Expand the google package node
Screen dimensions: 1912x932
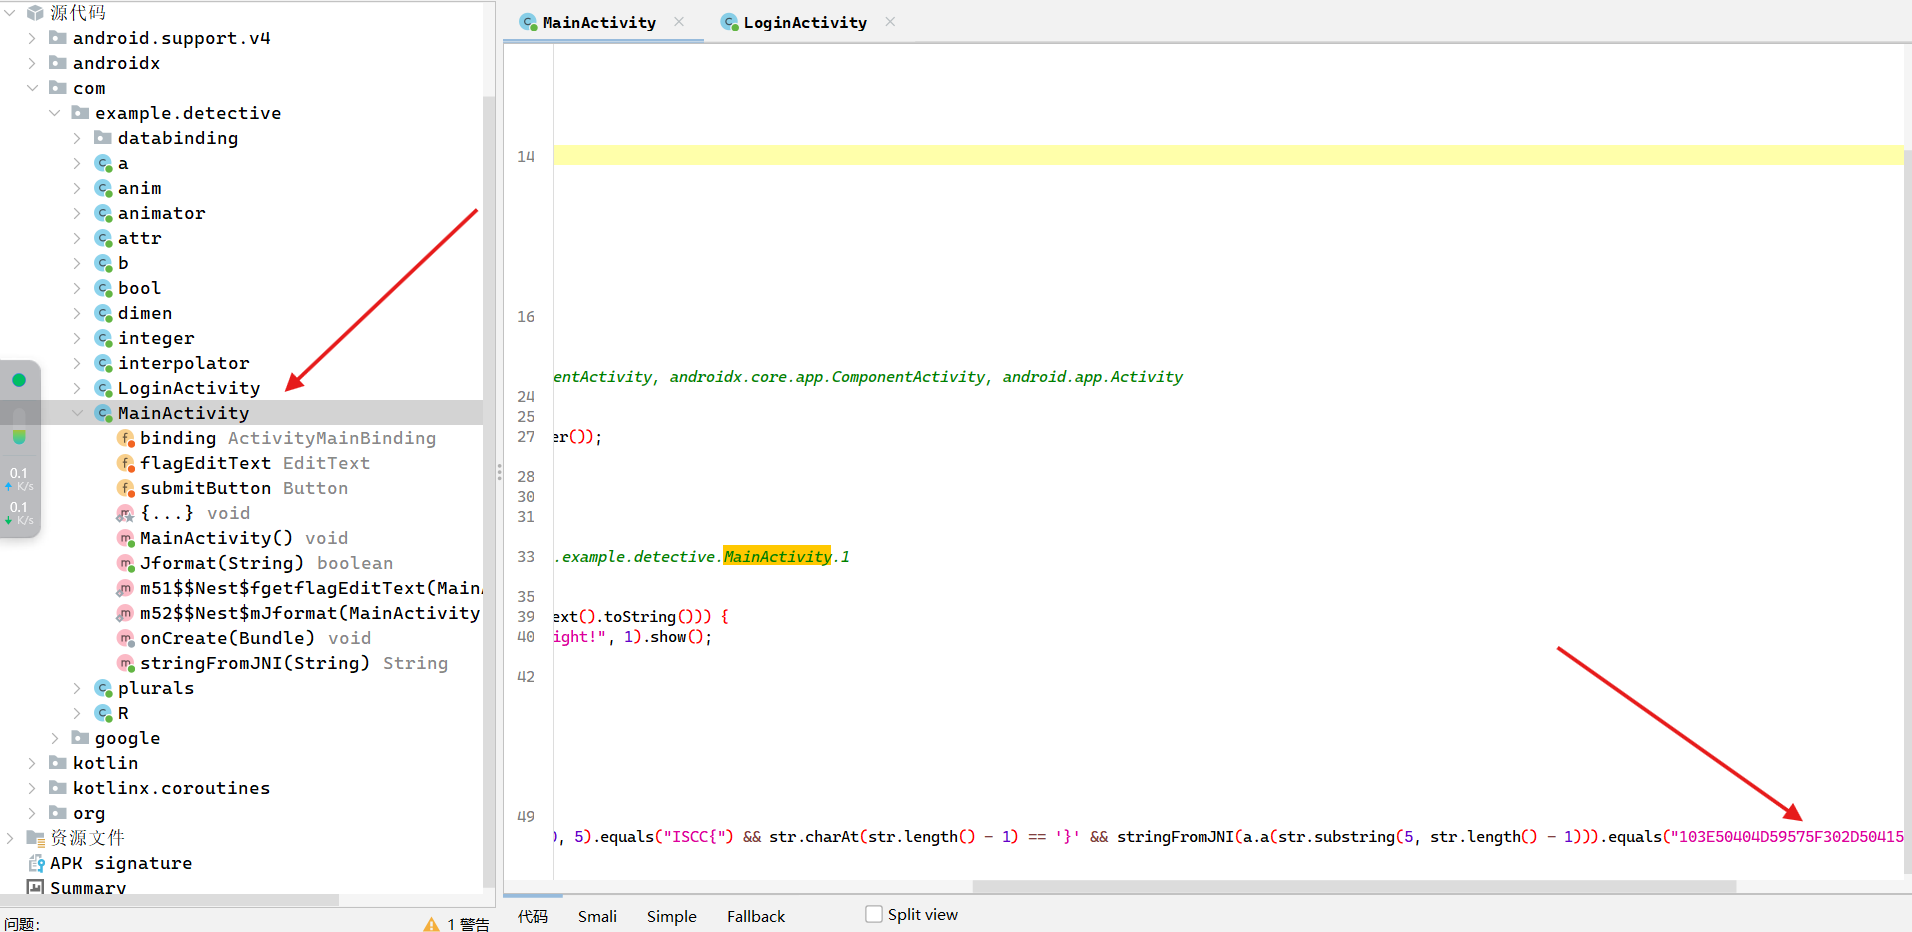[x=54, y=738]
